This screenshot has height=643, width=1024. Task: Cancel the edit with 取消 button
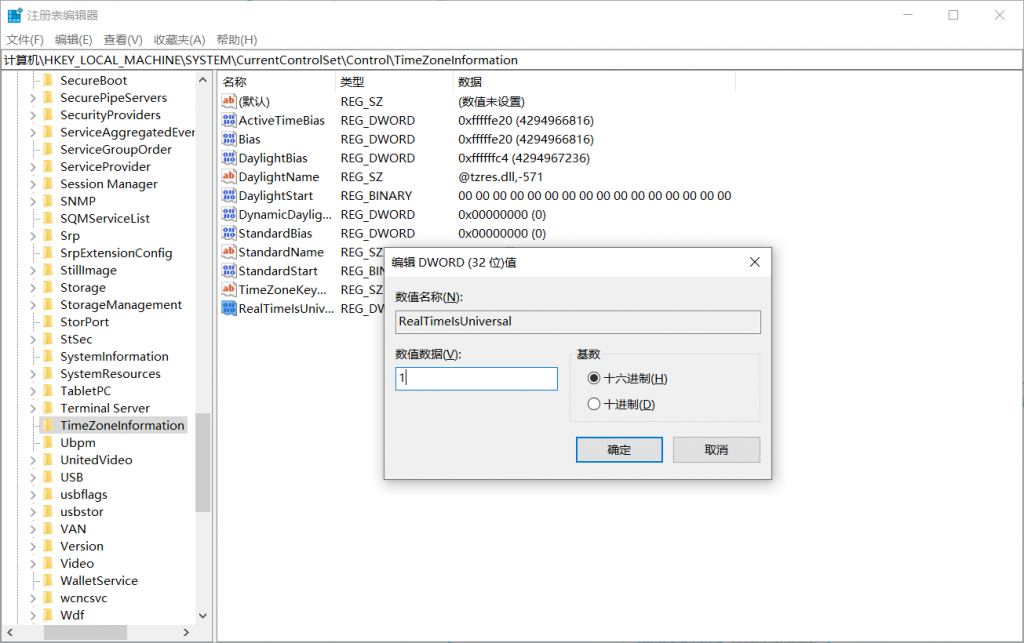tap(716, 450)
